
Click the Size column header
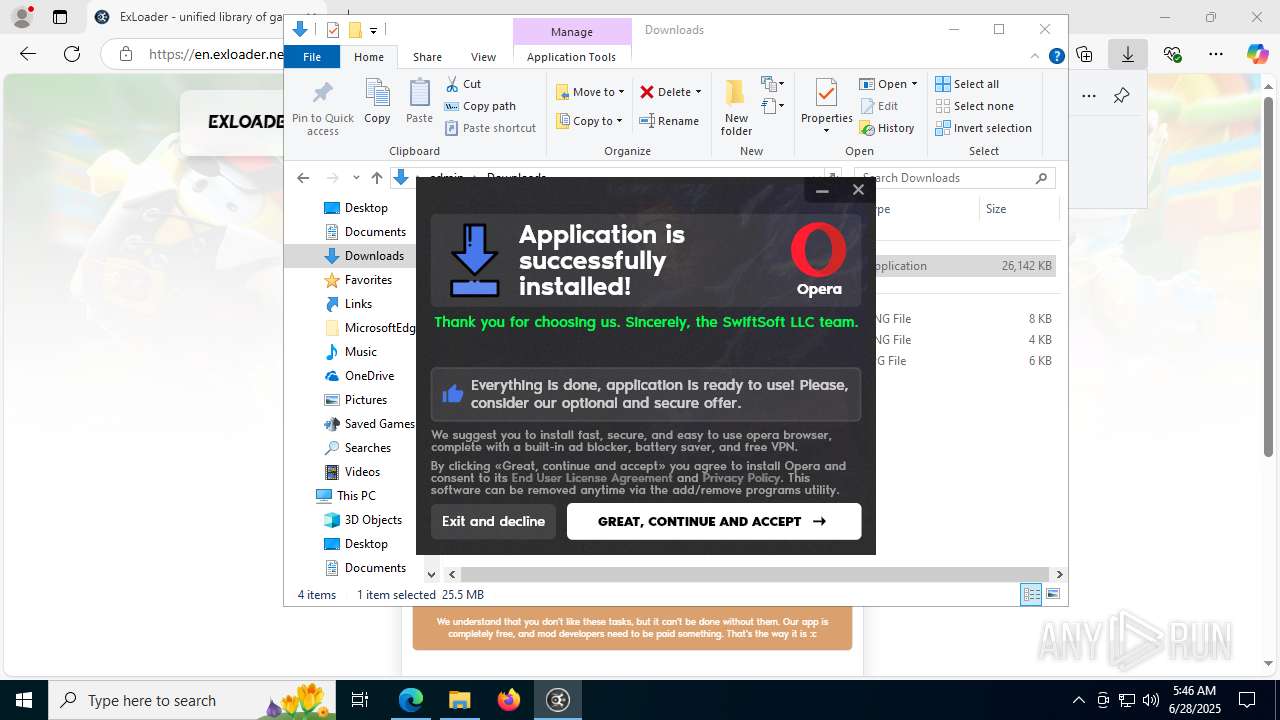[1017, 209]
